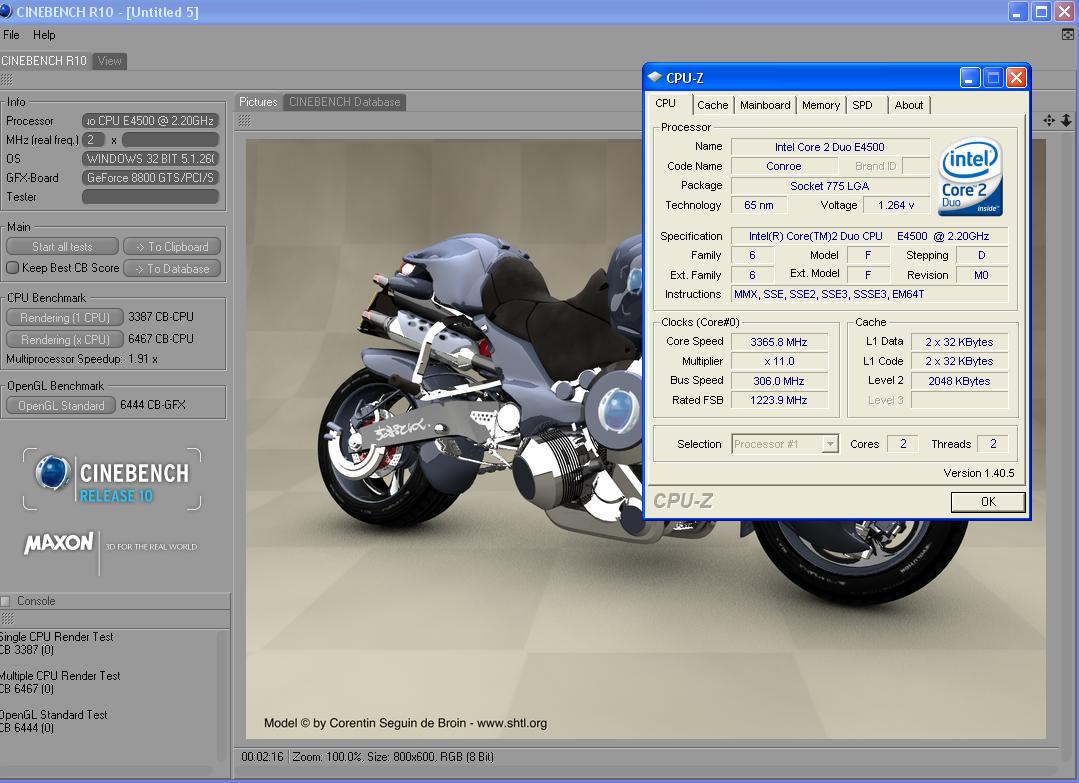1079x783 pixels.
Task: Click the Instructions list MMX, SSE, SSE2
Action: [x=870, y=294]
